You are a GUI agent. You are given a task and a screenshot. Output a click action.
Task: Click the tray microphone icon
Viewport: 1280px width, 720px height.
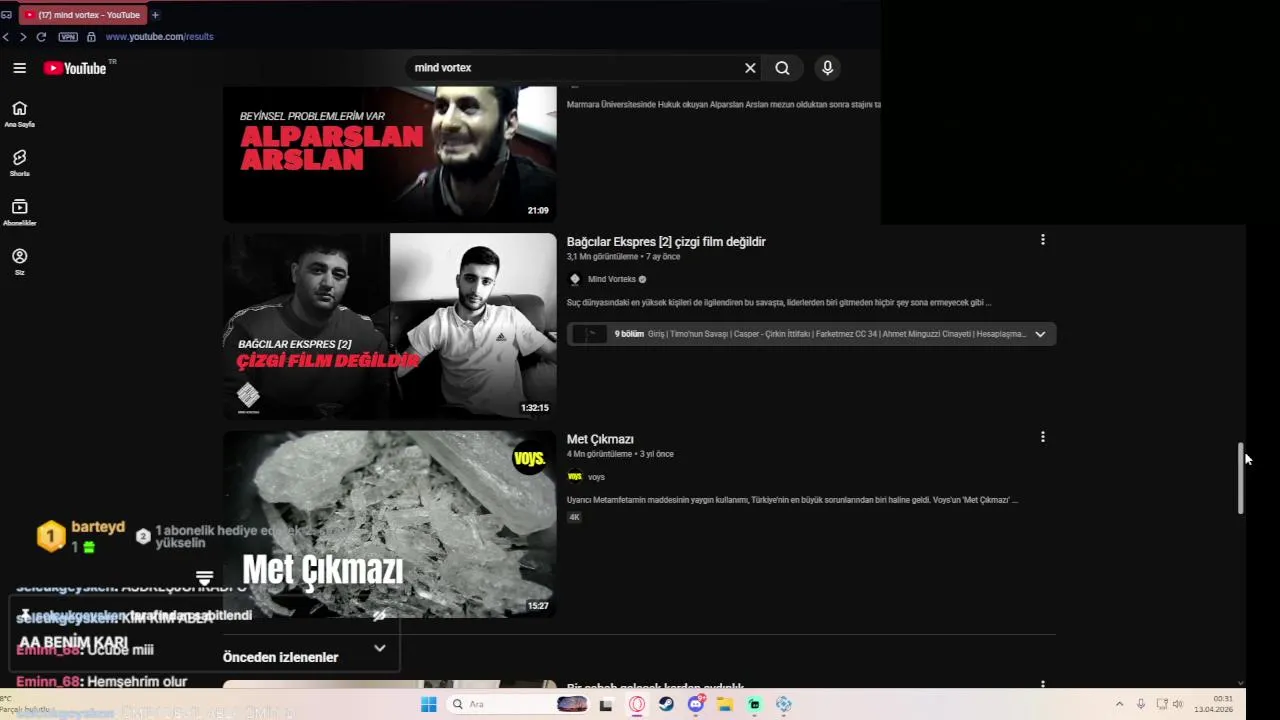[x=1140, y=704]
